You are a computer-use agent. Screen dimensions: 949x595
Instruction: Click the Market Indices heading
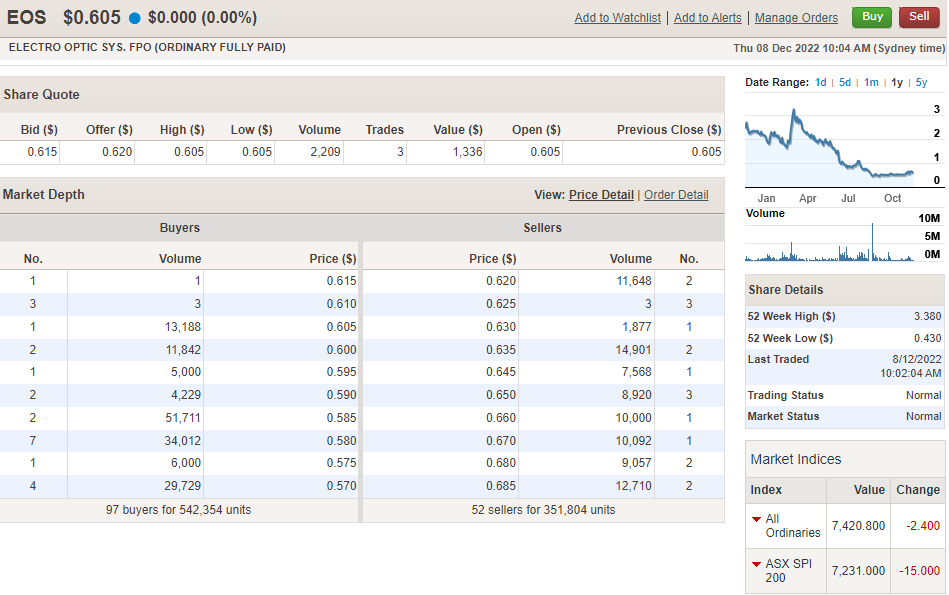[x=796, y=459]
